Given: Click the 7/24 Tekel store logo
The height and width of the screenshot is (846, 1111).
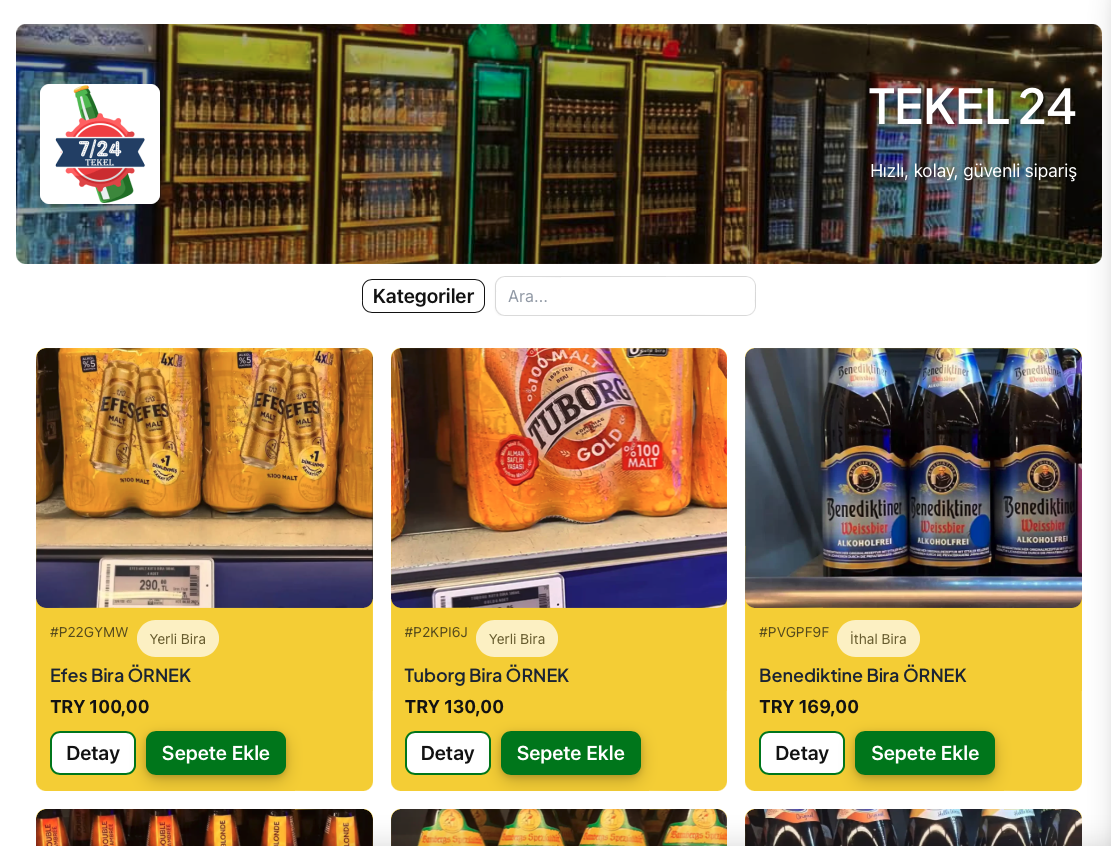Looking at the screenshot, I should click(100, 144).
